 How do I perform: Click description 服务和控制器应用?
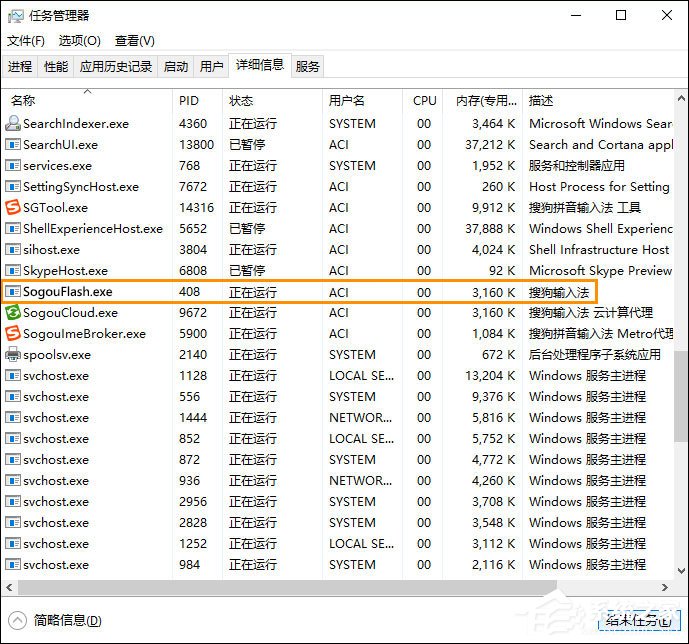(577, 166)
